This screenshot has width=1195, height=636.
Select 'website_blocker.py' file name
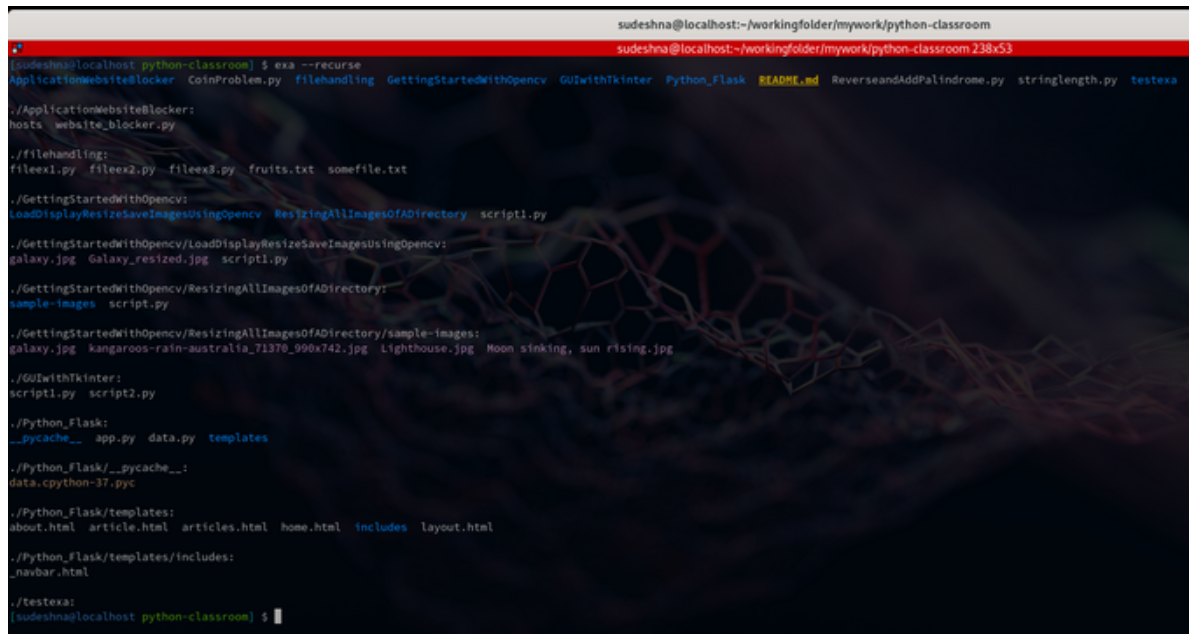click(x=115, y=125)
